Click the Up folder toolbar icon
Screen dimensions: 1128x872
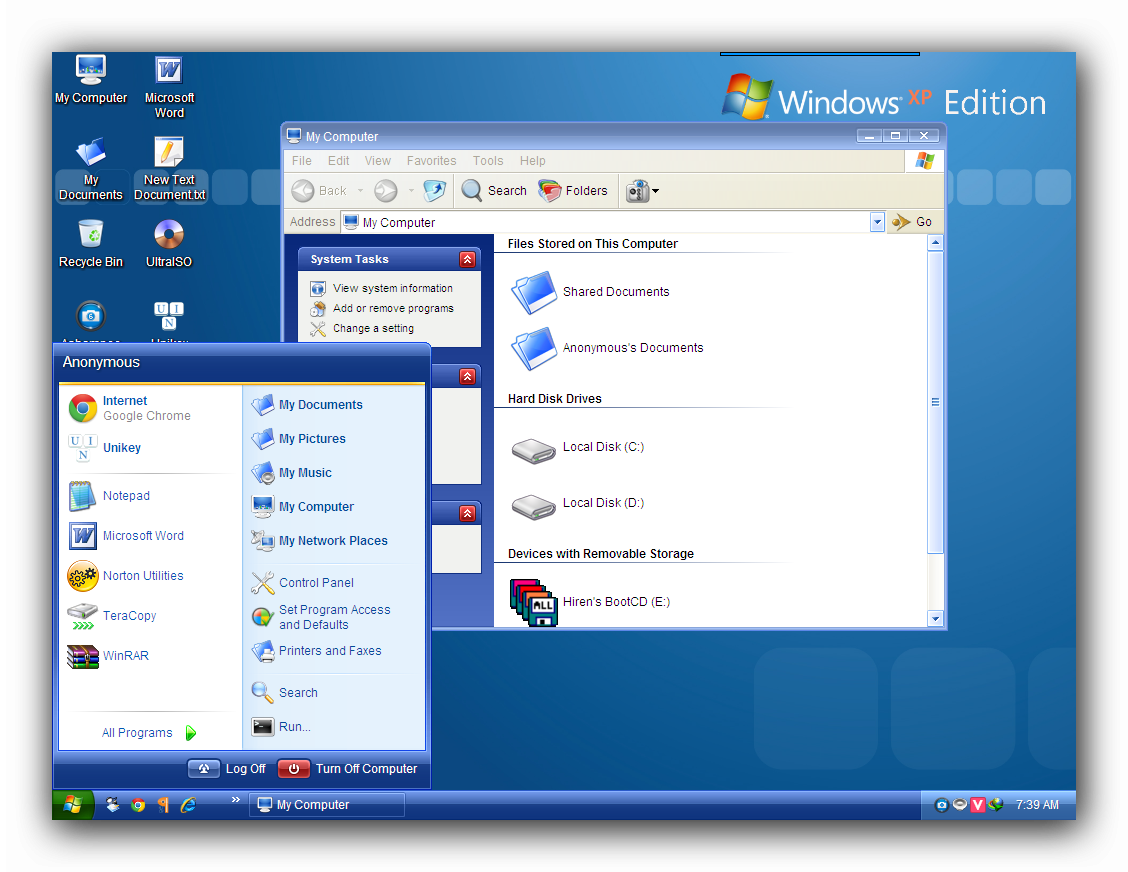435,191
